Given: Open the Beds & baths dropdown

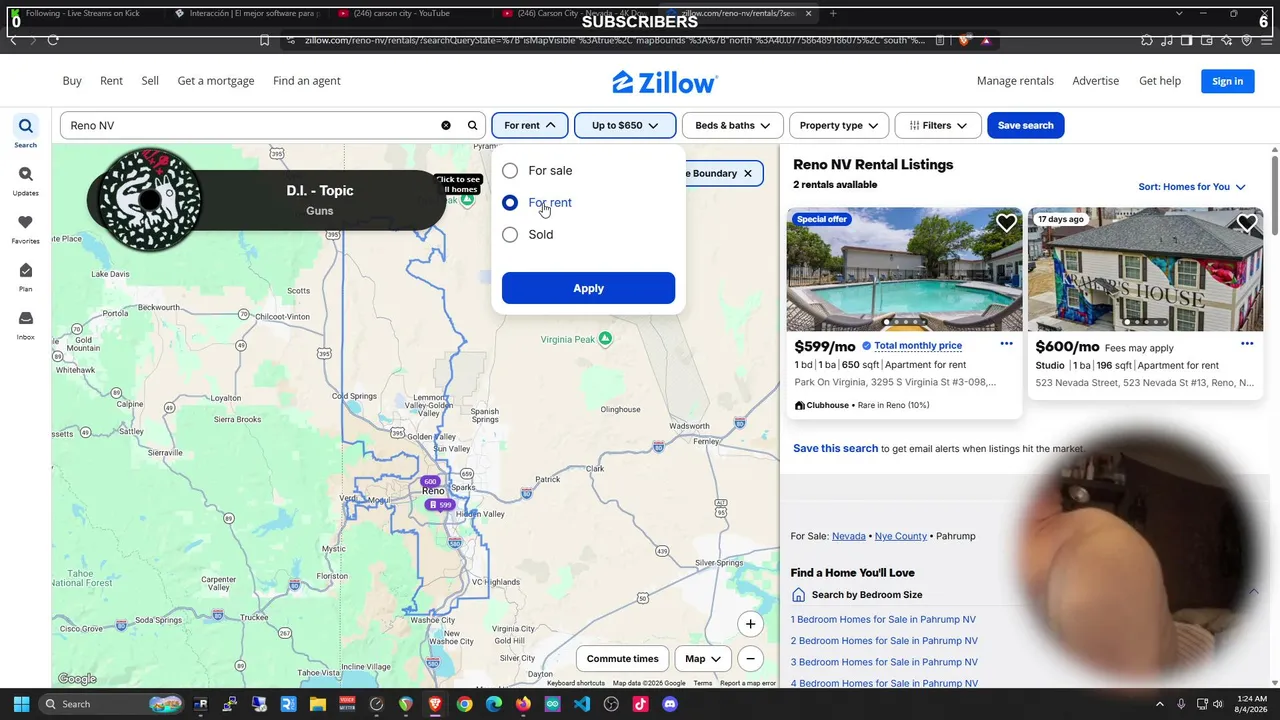Looking at the screenshot, I should tap(732, 125).
